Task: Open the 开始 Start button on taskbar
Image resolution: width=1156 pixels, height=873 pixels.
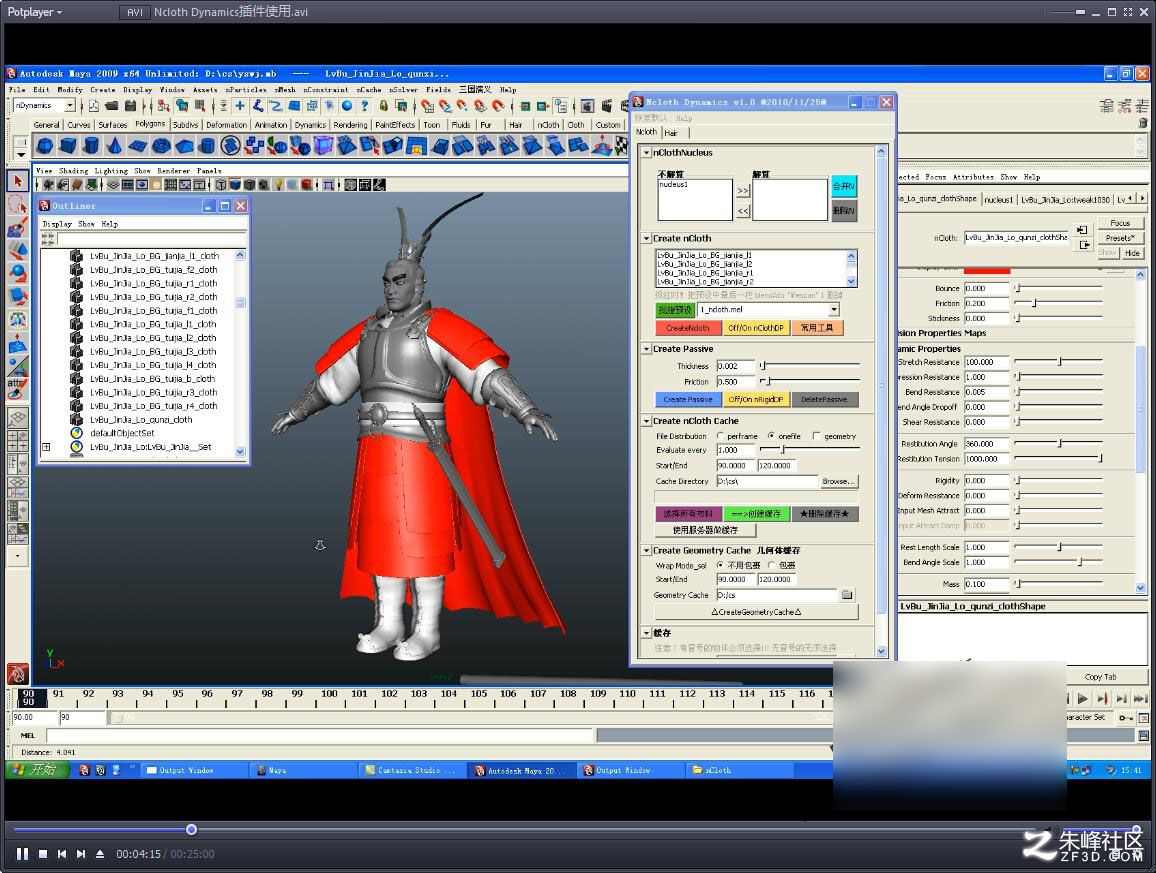Action: (x=37, y=770)
